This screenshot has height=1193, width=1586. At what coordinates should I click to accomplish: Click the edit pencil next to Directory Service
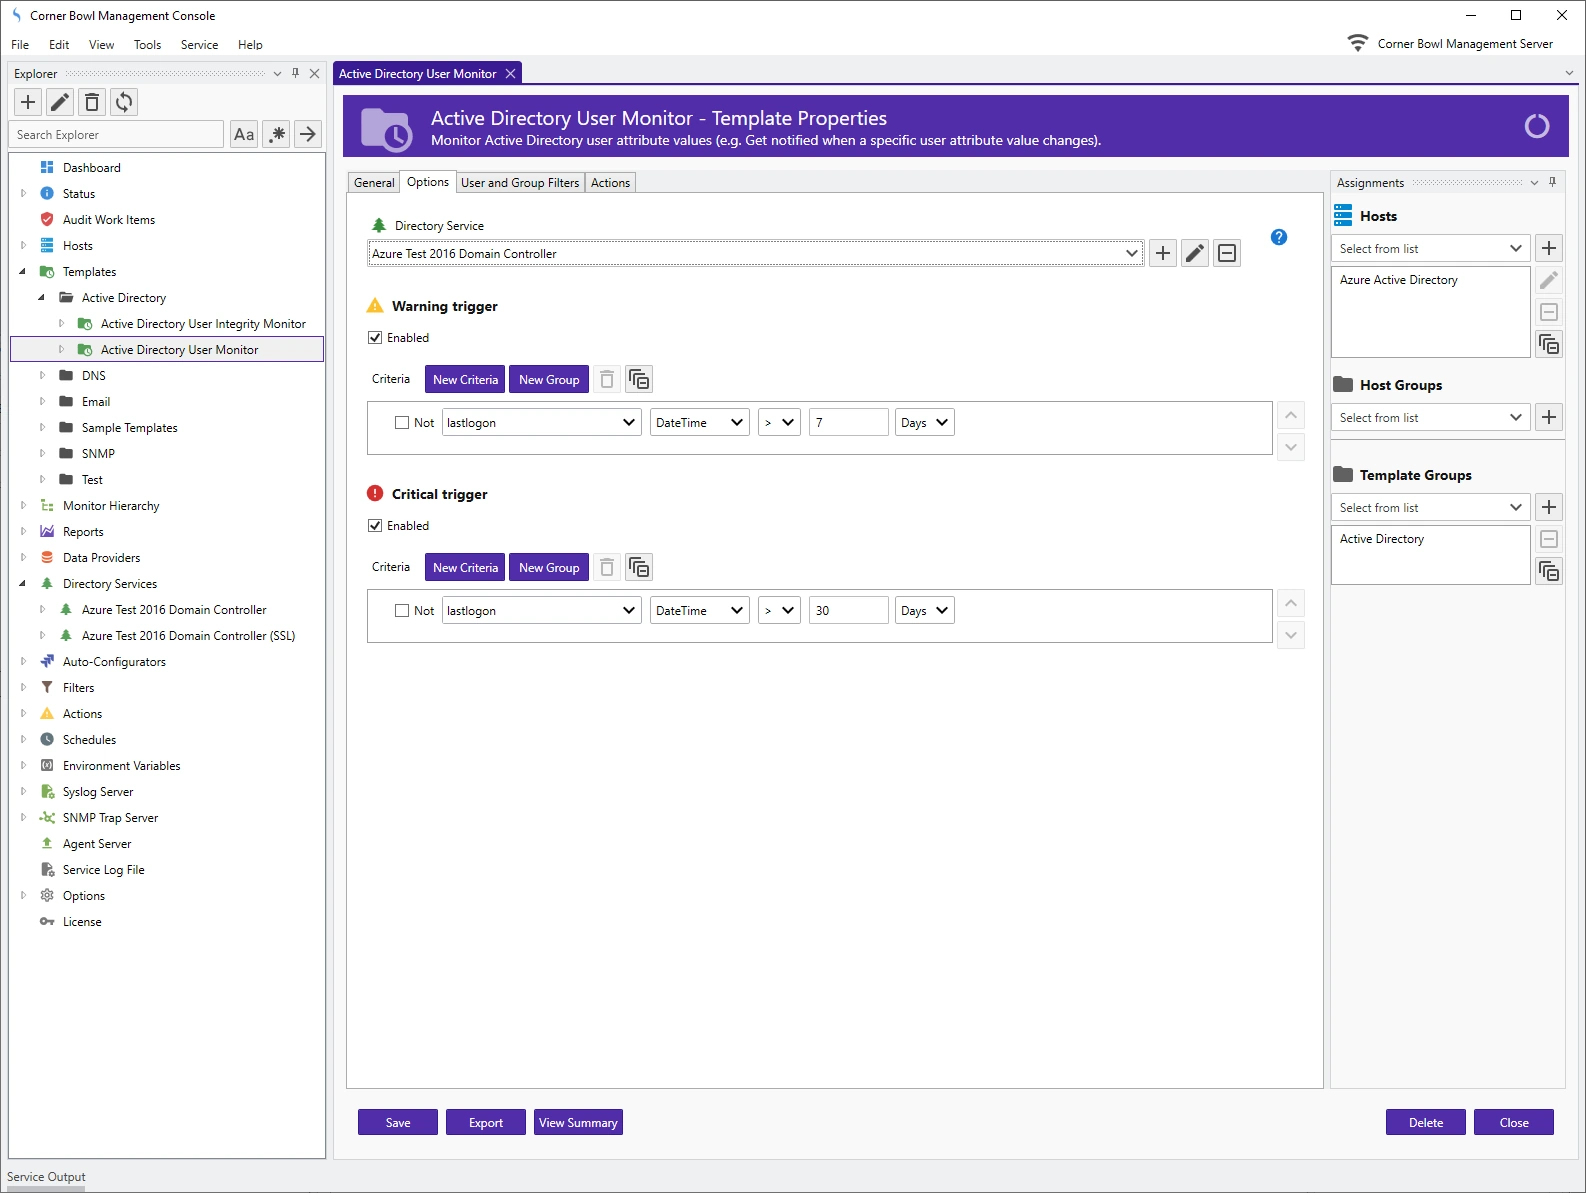point(1195,254)
